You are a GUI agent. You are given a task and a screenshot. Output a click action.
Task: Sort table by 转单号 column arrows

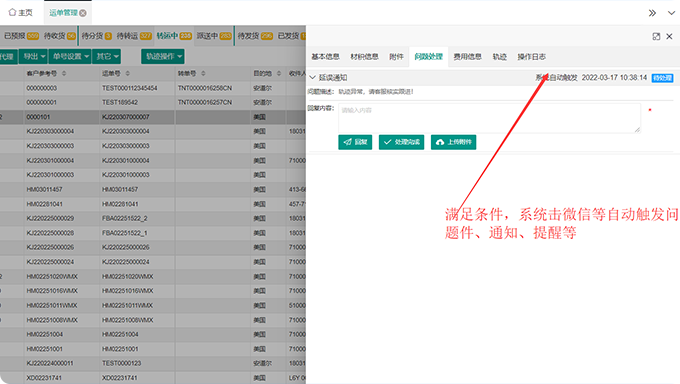tap(203, 73)
